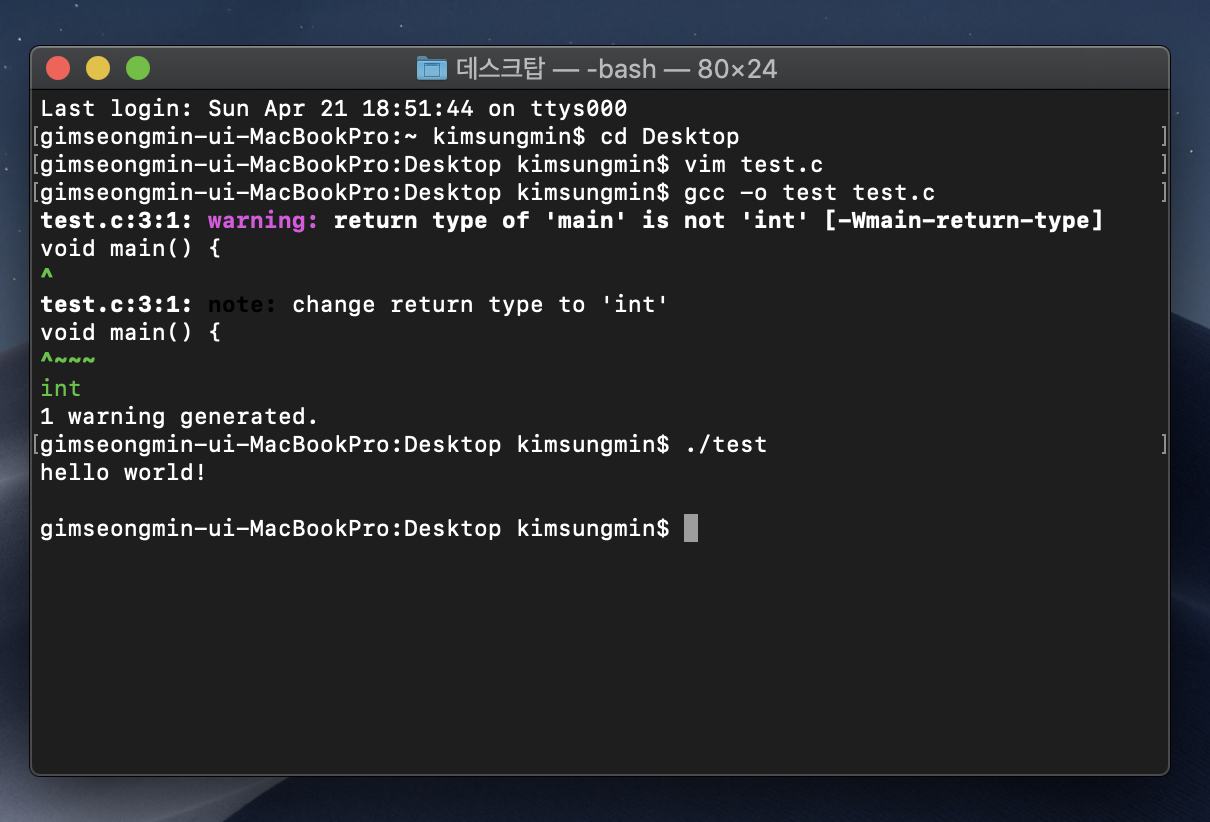Image resolution: width=1210 pixels, height=822 pixels.
Task: Click the dark 'note:' label
Action: [242, 304]
